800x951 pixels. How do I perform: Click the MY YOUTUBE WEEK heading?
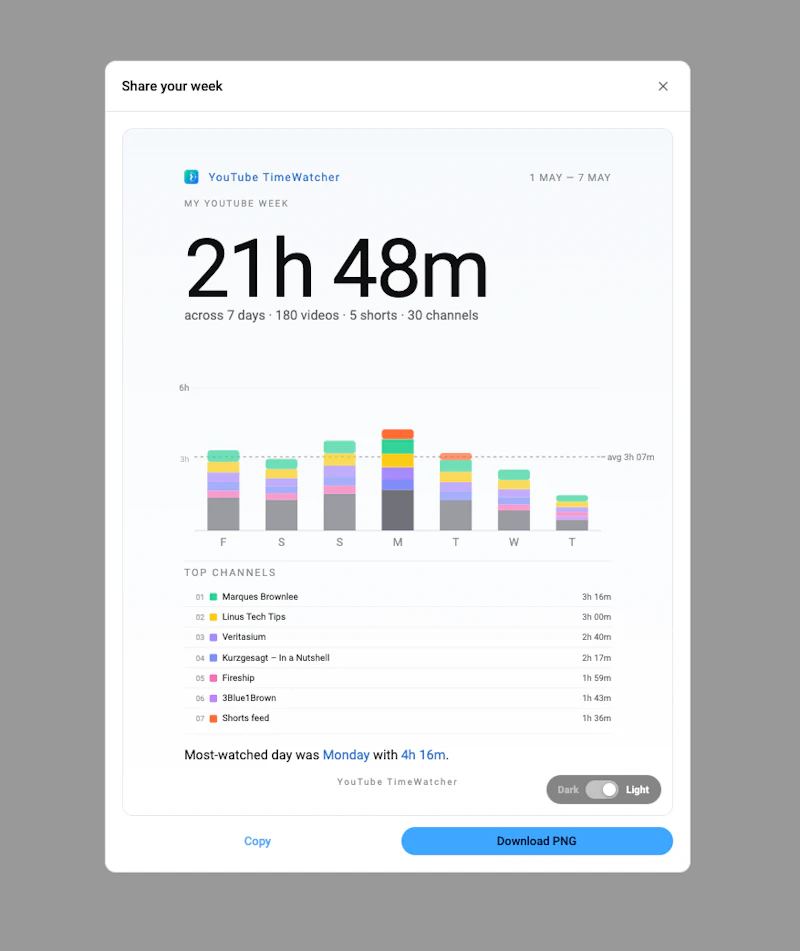tap(236, 204)
